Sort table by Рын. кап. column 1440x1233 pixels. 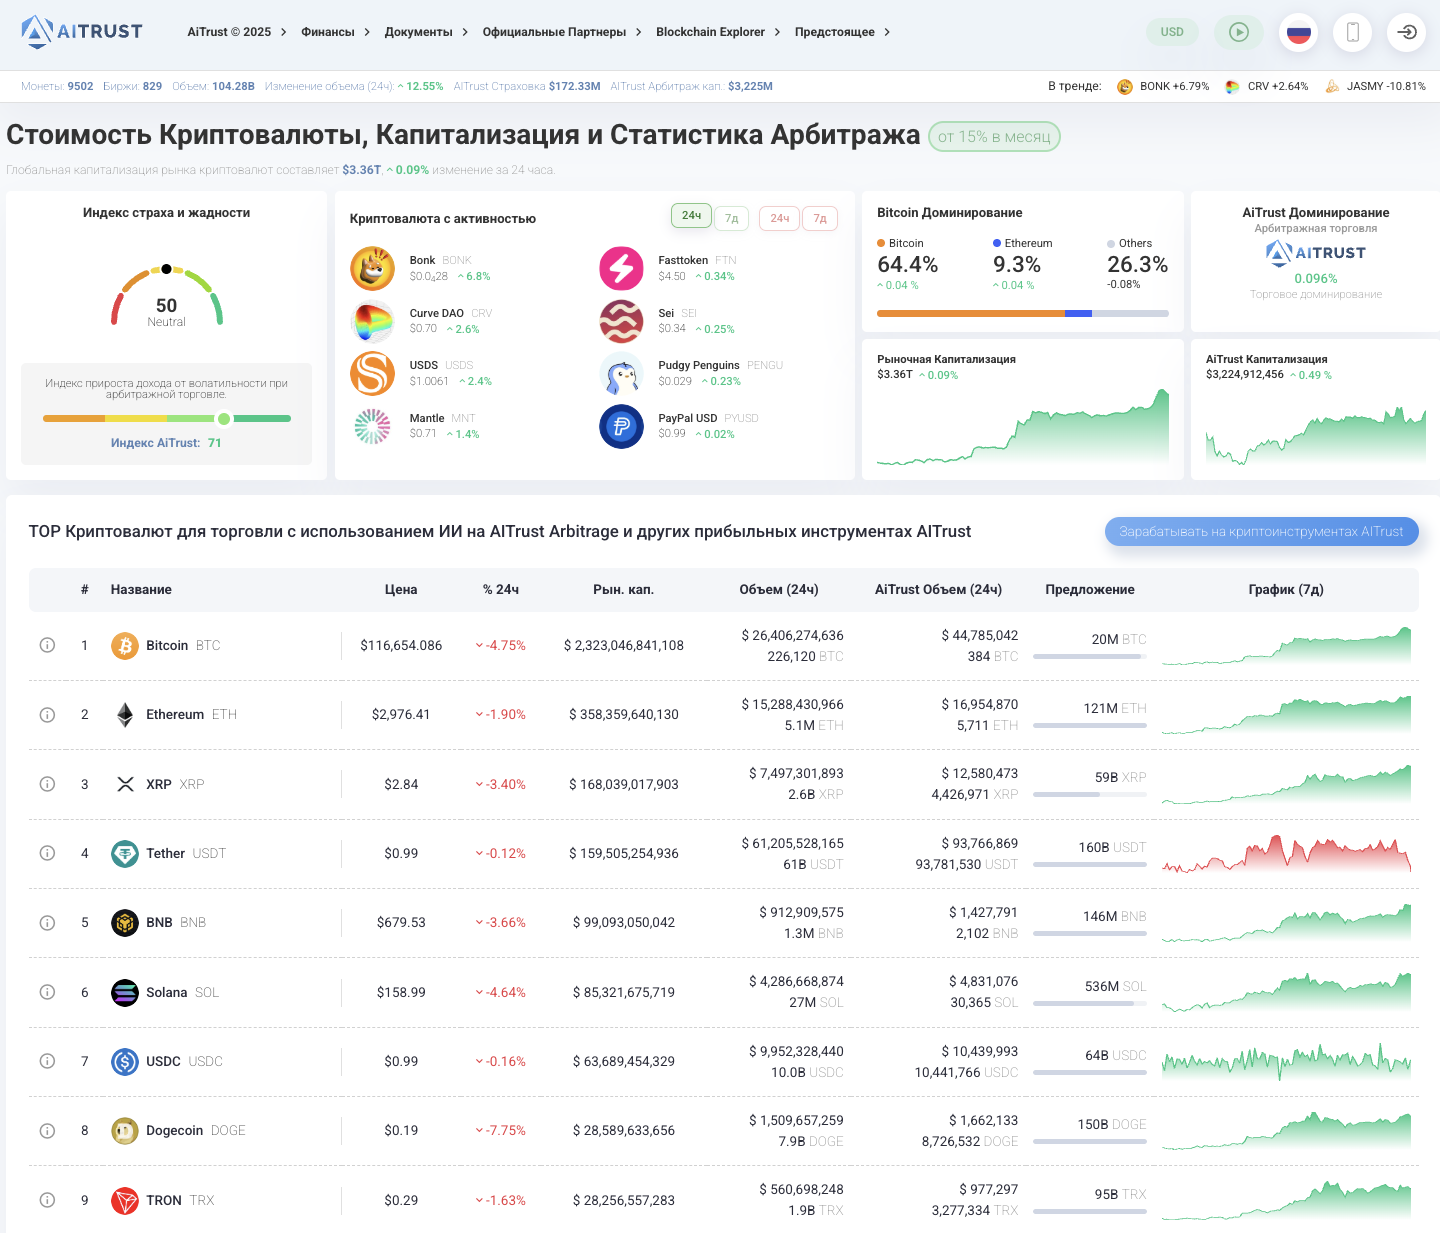tap(624, 589)
